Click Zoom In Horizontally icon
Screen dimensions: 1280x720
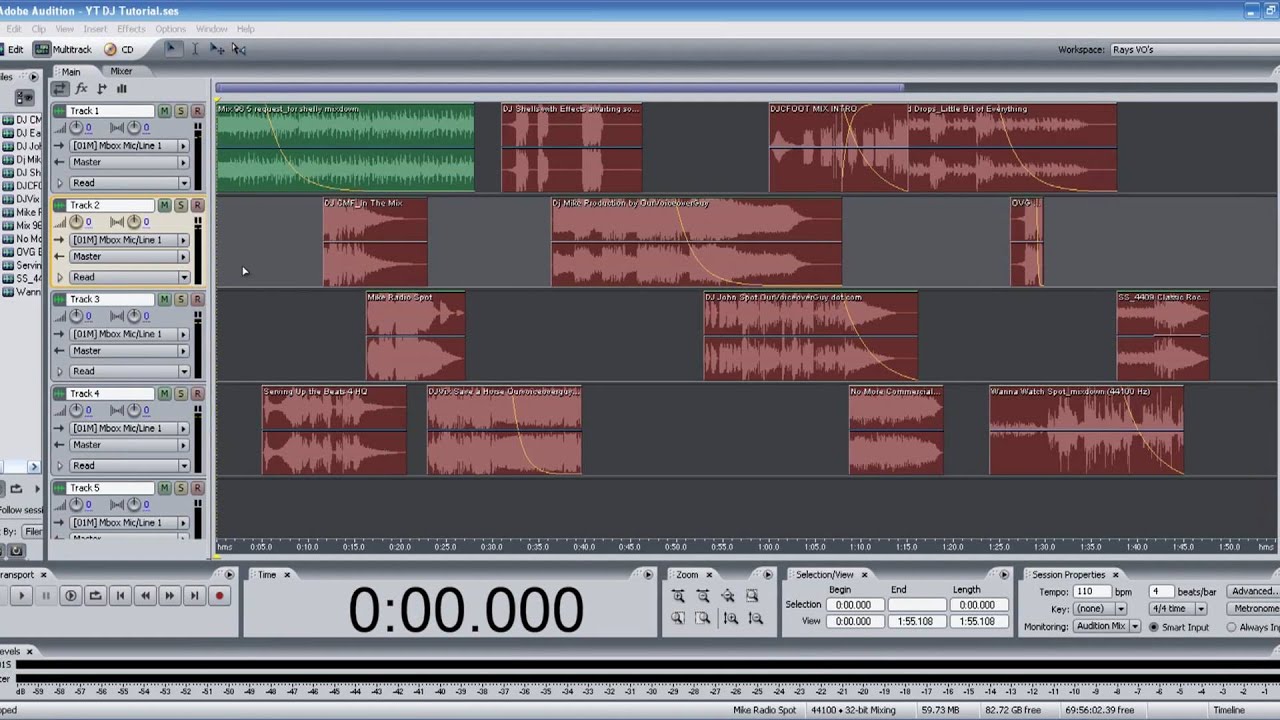coord(678,596)
